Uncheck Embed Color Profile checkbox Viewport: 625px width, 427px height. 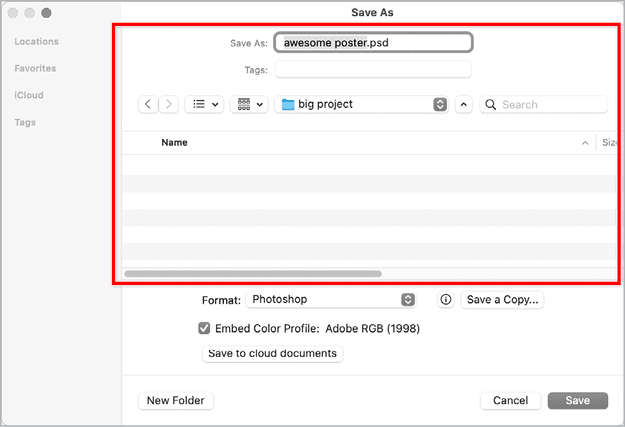click(x=204, y=328)
